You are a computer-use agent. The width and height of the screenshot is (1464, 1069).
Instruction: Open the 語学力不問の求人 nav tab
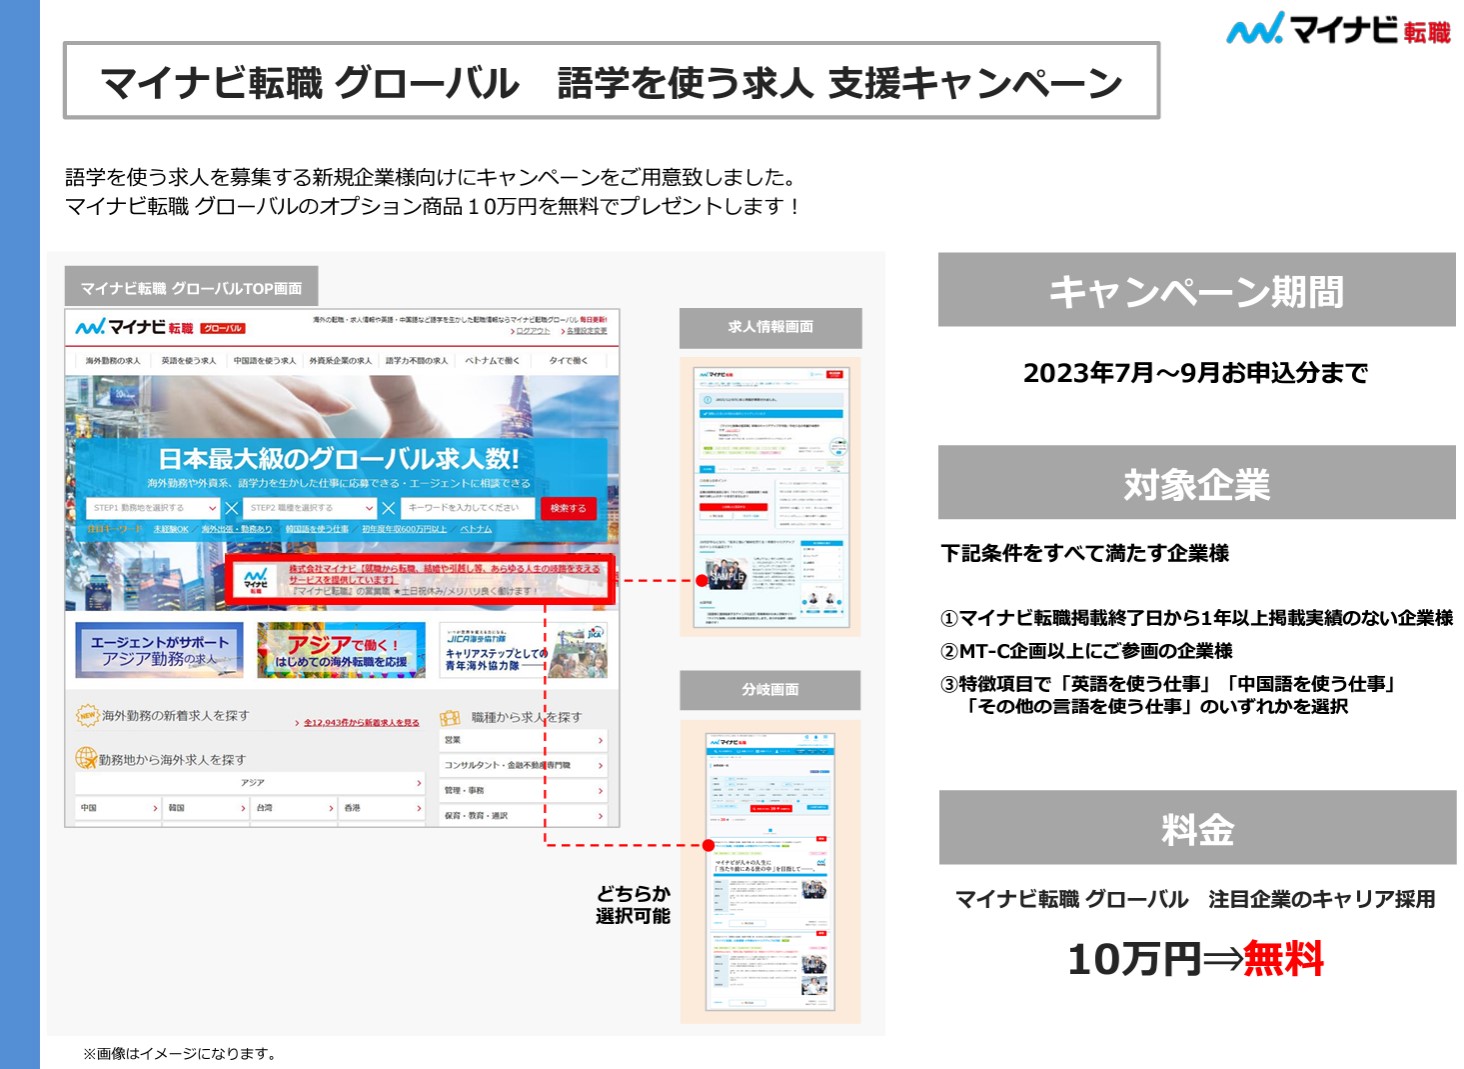[416, 361]
